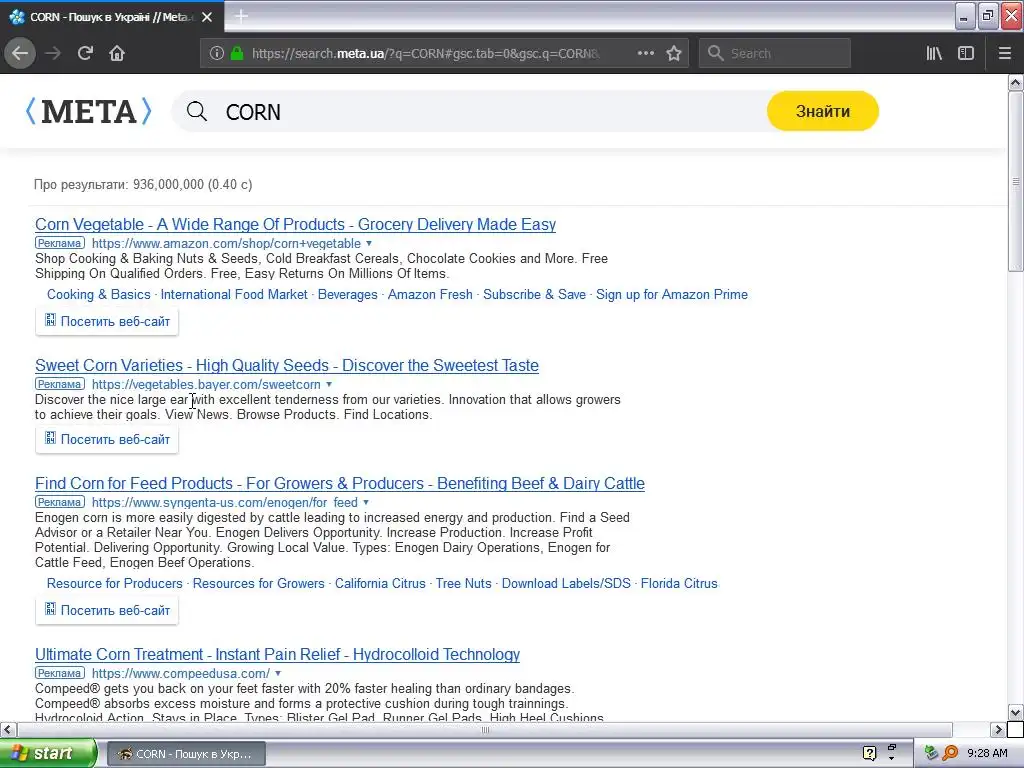Click the horizontal scrollbar left arrow
This screenshot has height=768, width=1024.
coord(7,729)
